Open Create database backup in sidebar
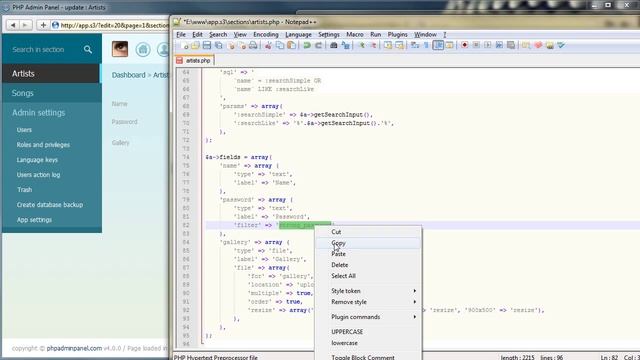 [x=50, y=205]
